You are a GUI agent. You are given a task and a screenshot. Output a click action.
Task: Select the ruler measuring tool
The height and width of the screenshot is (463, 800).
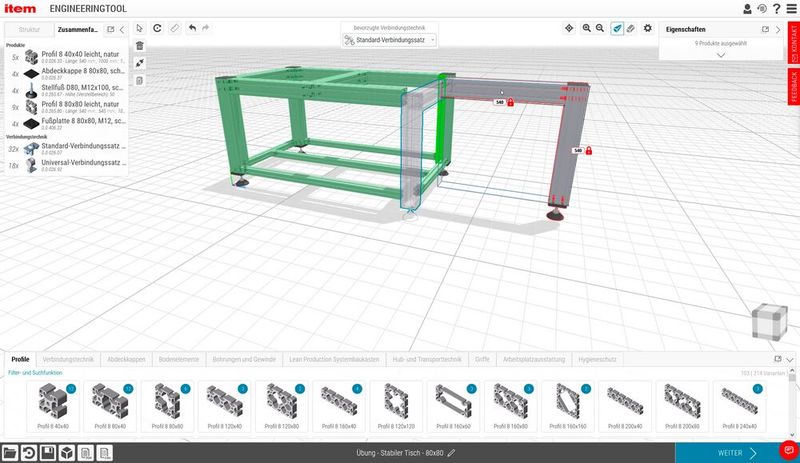174,28
